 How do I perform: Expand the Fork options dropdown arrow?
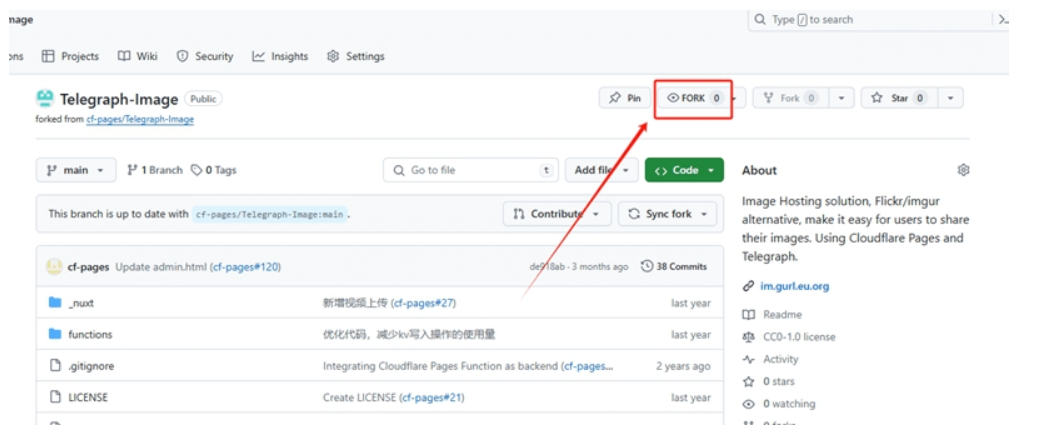[x=841, y=98]
